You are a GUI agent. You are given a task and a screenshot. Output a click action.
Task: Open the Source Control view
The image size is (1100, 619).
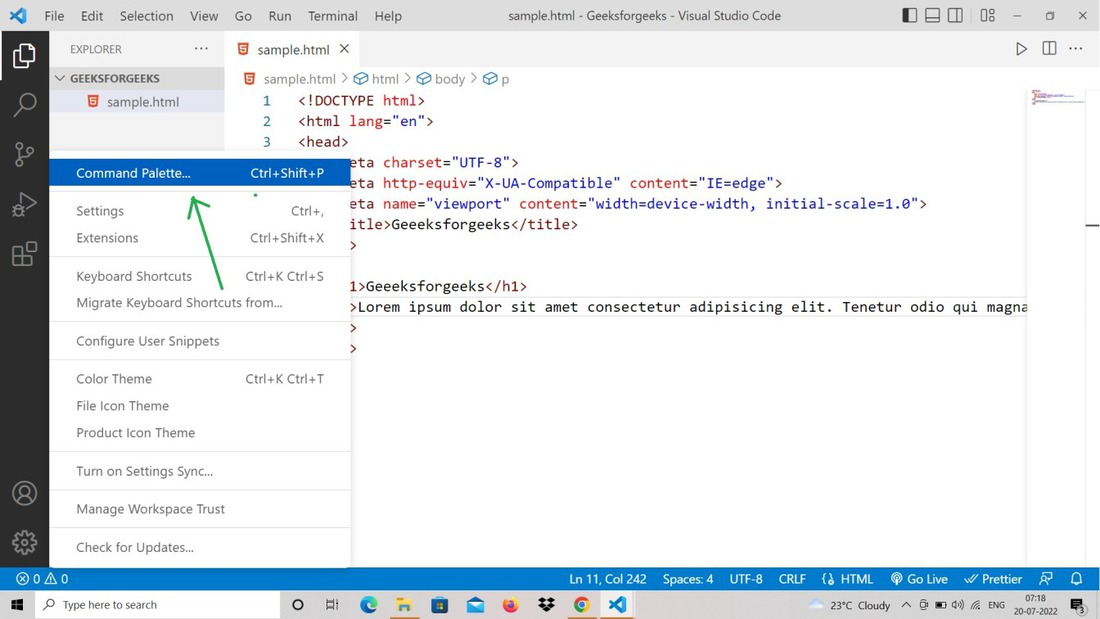point(24,154)
